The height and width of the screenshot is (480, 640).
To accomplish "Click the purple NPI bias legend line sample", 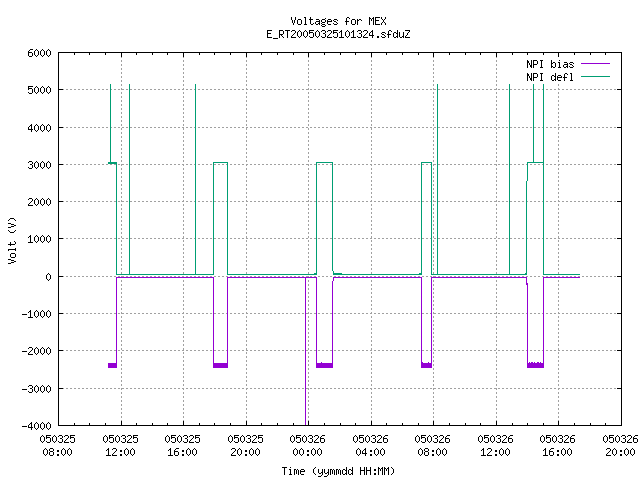I will tap(596, 64).
